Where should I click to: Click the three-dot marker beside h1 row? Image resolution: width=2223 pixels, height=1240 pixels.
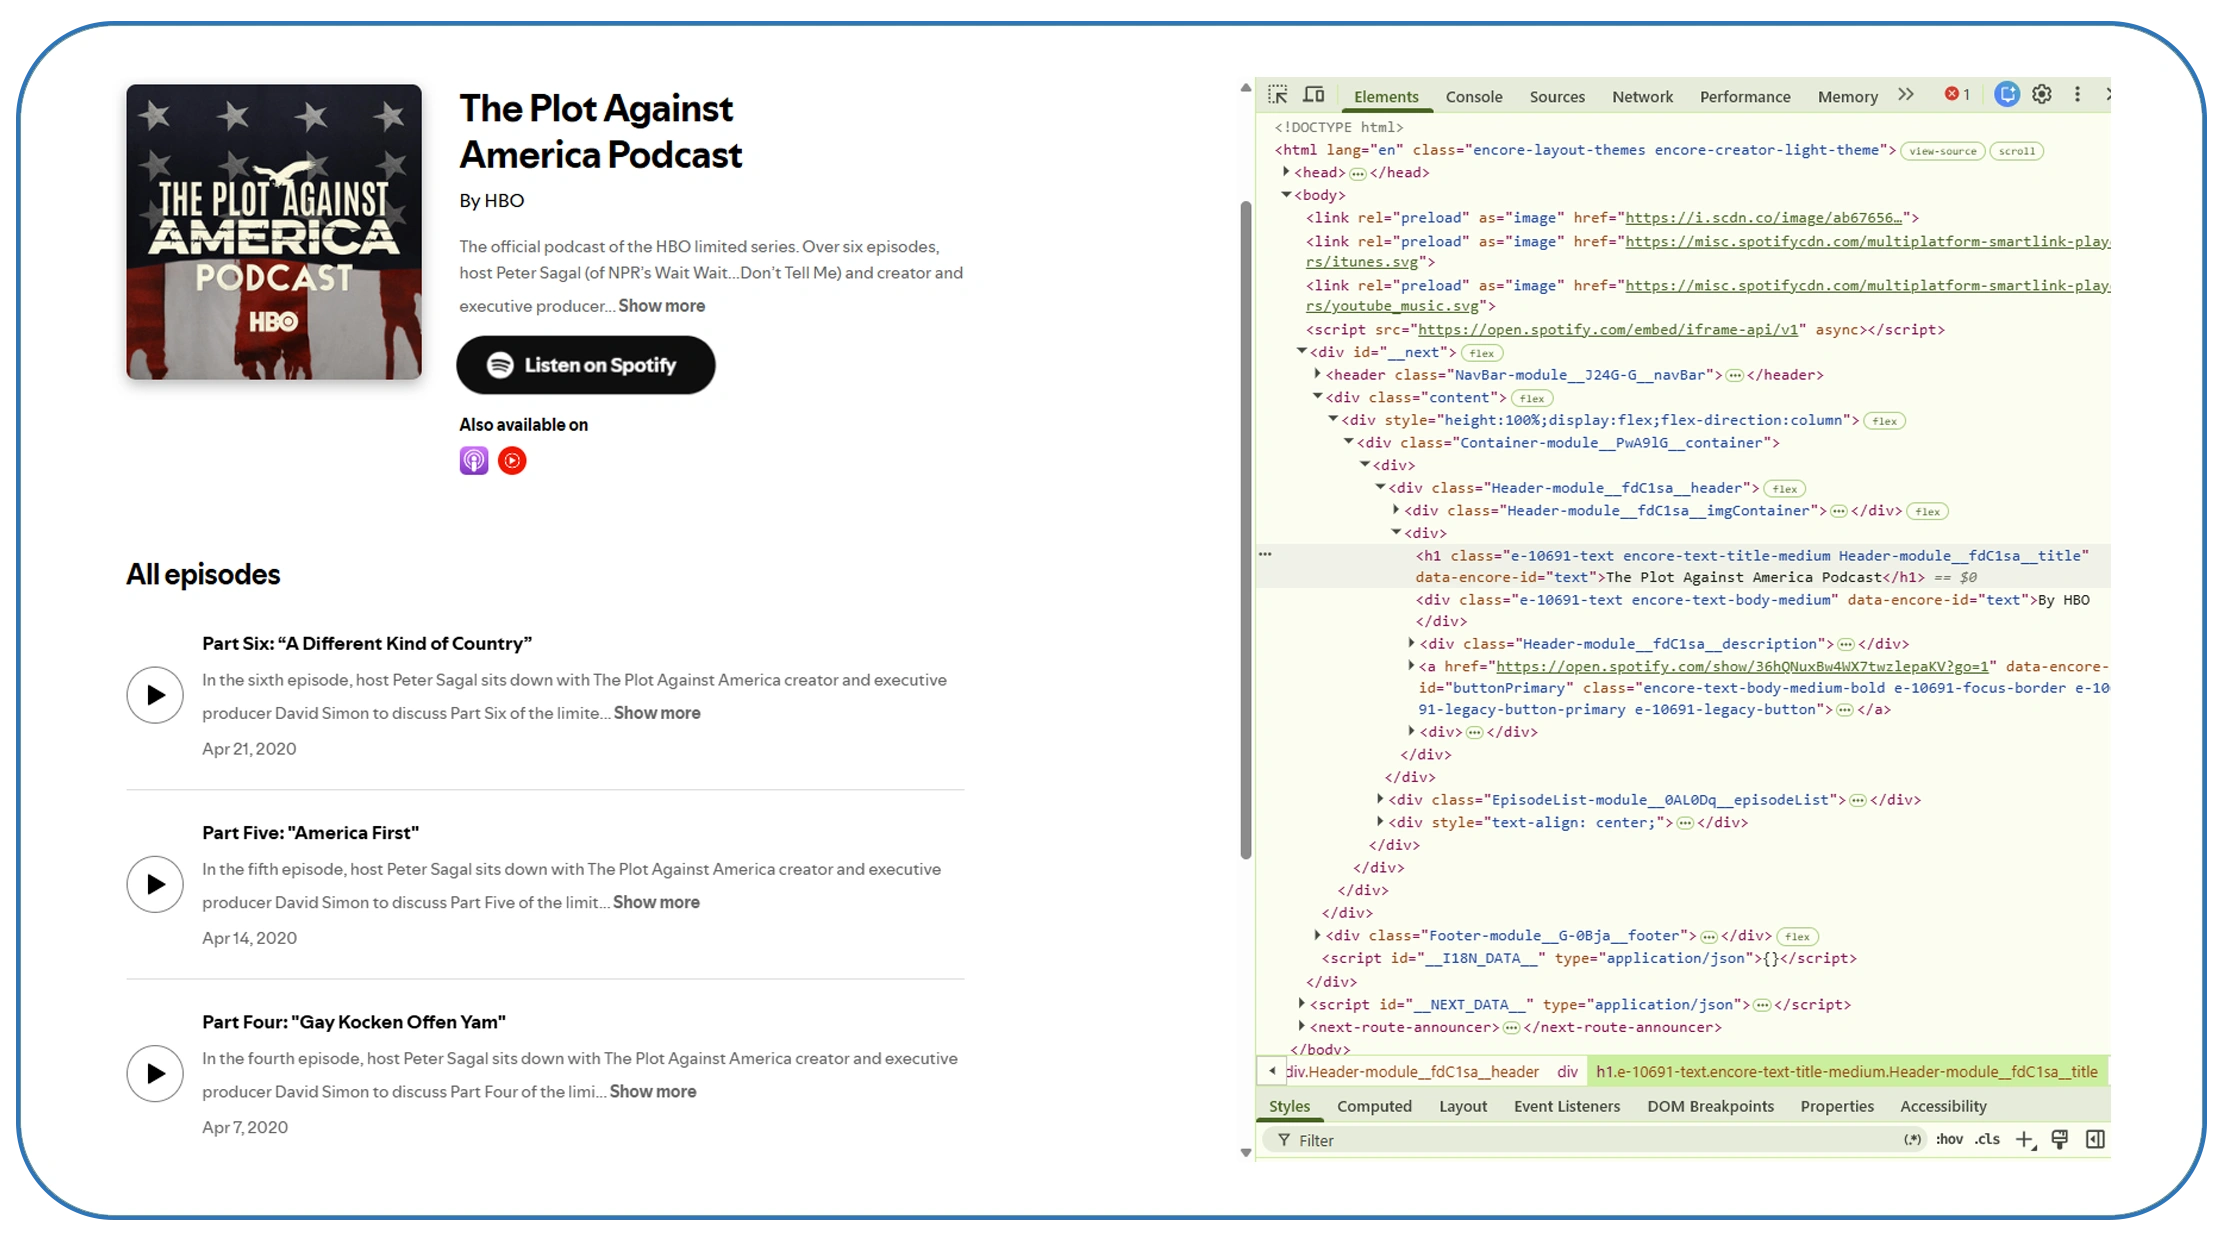pyautogui.click(x=1266, y=554)
